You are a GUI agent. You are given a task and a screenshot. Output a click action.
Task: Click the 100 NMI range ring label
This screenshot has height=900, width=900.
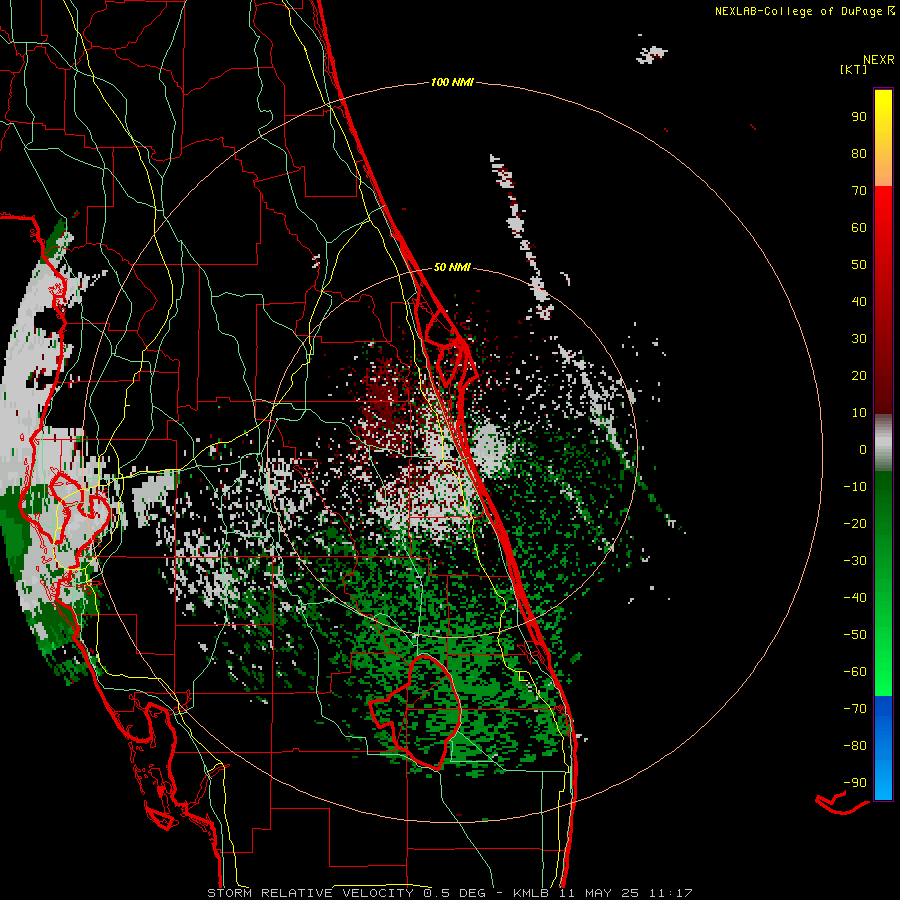[452, 83]
